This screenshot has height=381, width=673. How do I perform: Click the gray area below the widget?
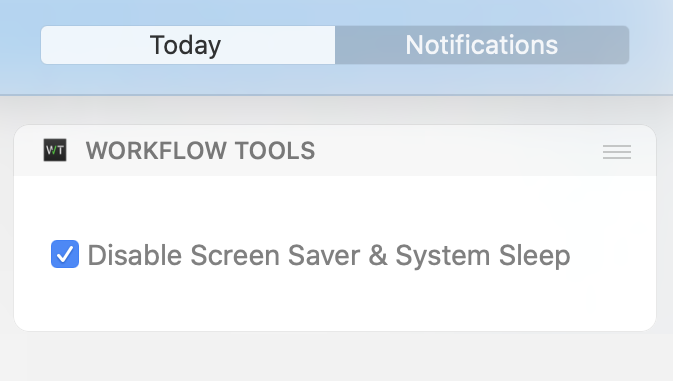click(x=335, y=356)
